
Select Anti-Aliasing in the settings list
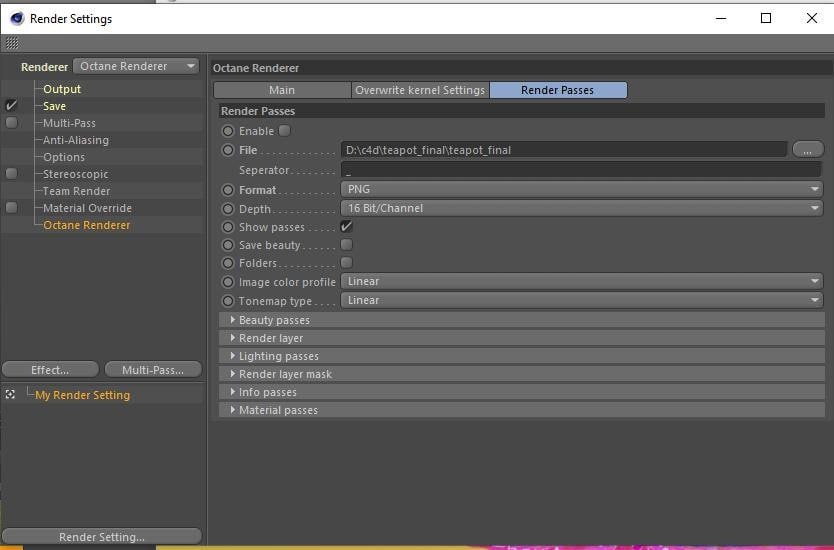coord(76,140)
